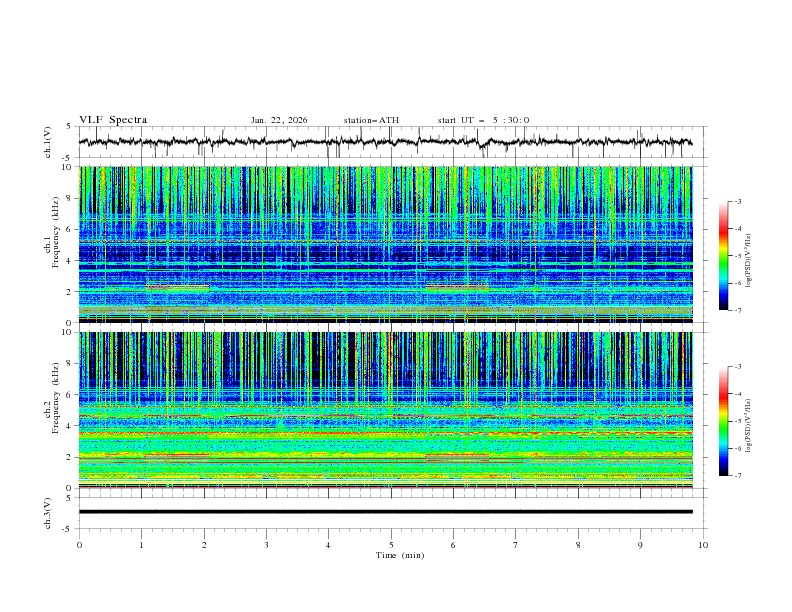Select the start UT time label
Image resolution: width=792 pixels, height=612 pixels.
483,120
